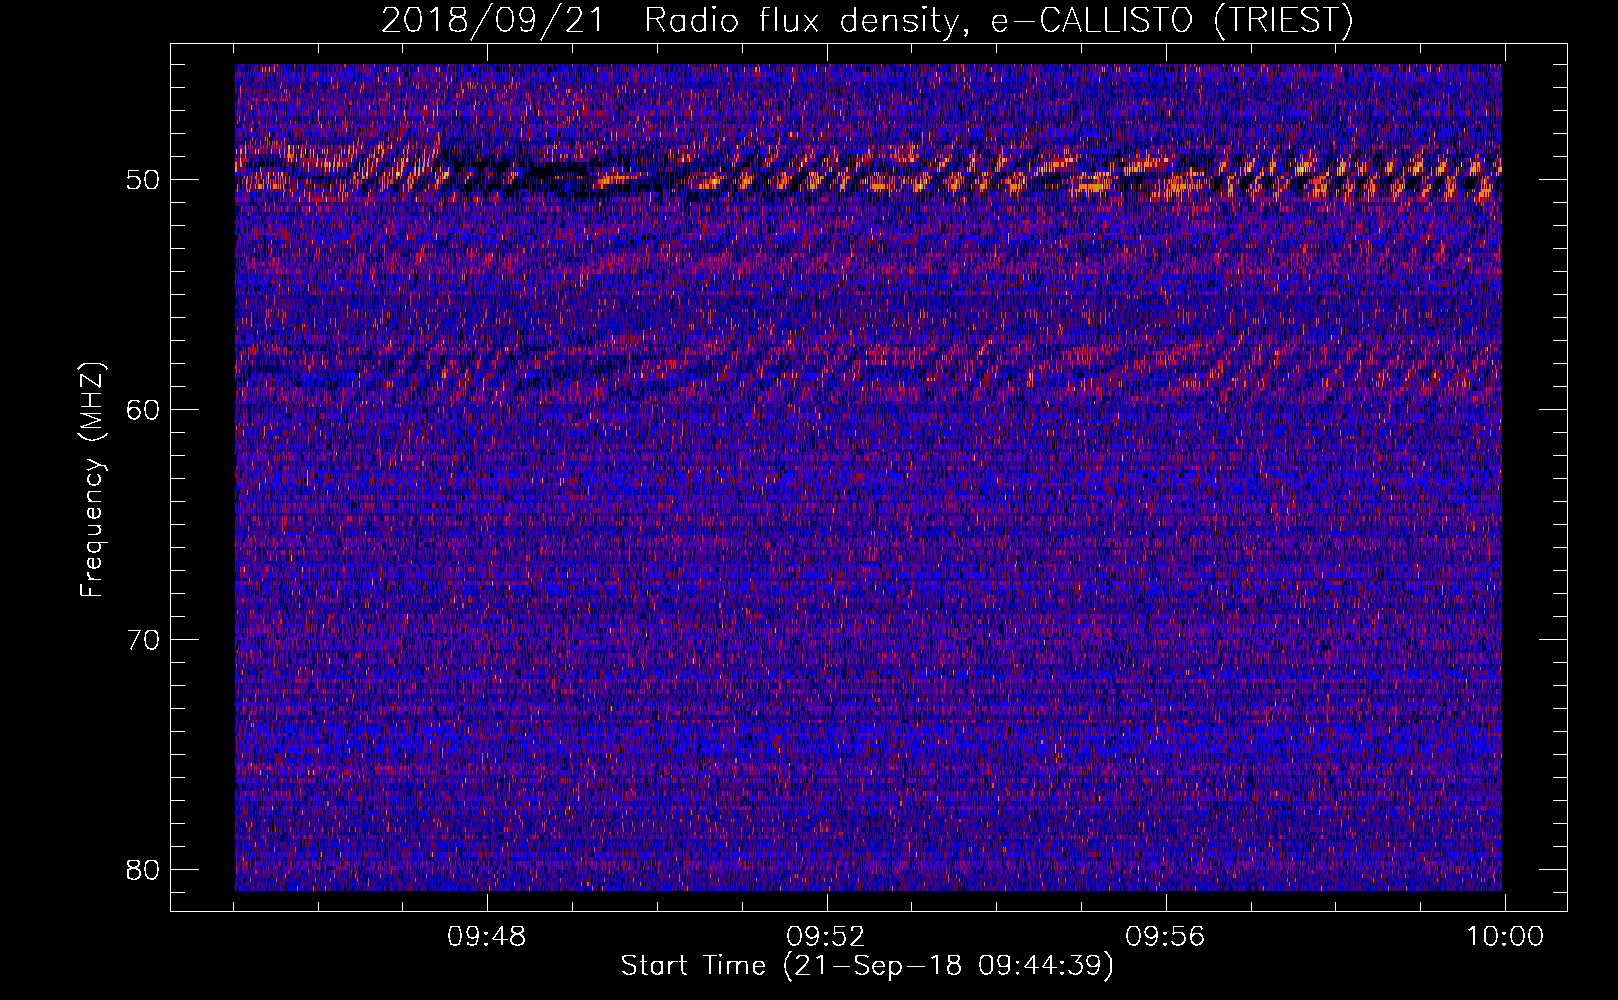The width and height of the screenshot is (1618, 1000).
Task: Click the plot title '2018/09/21 Radio flux density'
Action: point(866,20)
